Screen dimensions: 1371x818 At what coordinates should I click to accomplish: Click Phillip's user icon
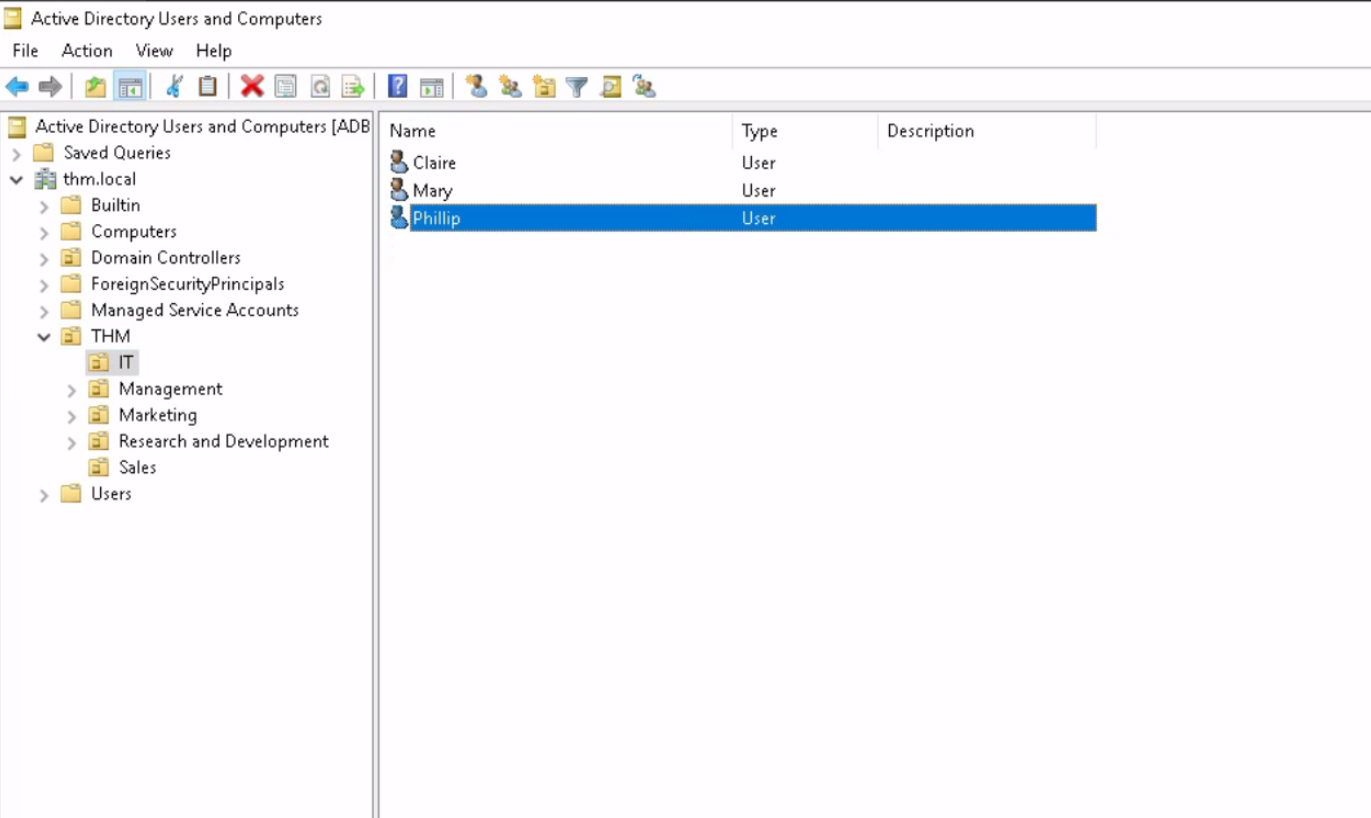point(399,217)
